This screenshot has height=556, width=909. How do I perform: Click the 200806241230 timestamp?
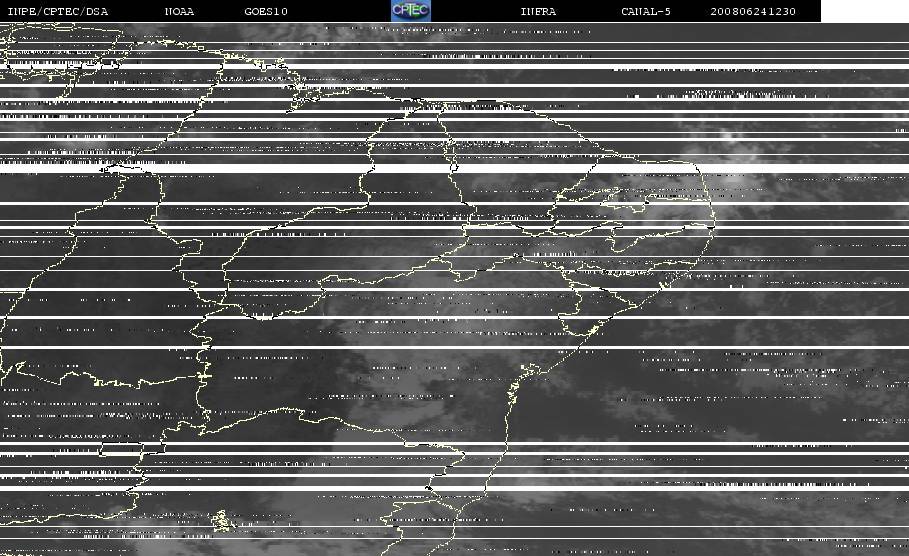tap(753, 11)
